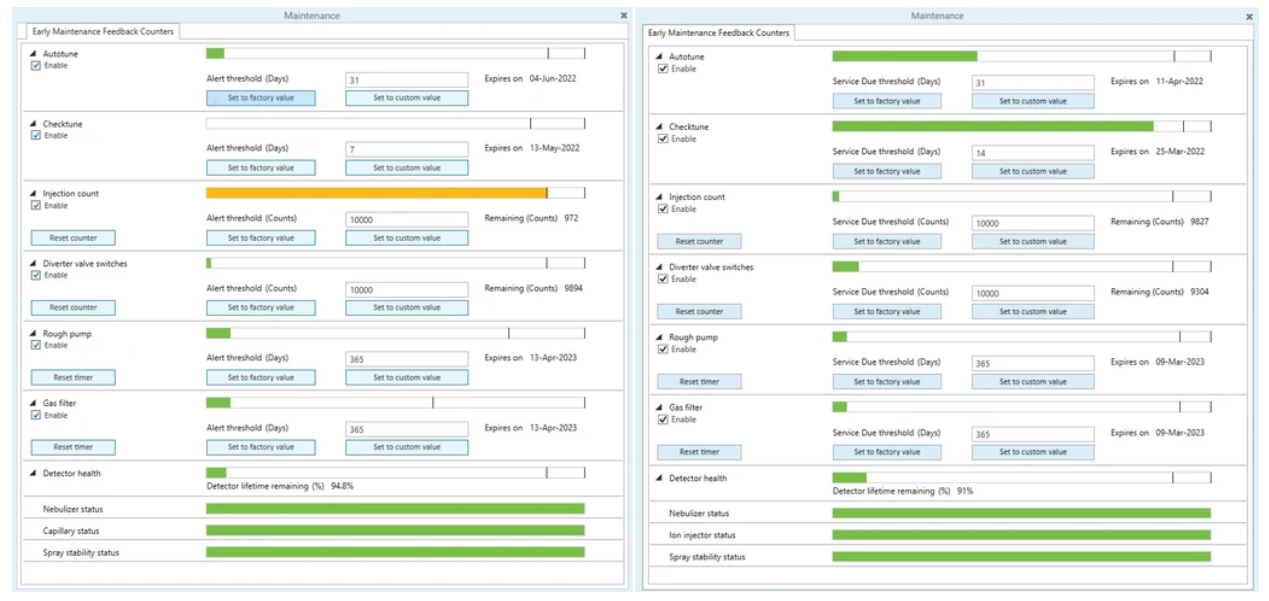
Task: Disable Gas filter counter in right window
Action: (x=662, y=419)
